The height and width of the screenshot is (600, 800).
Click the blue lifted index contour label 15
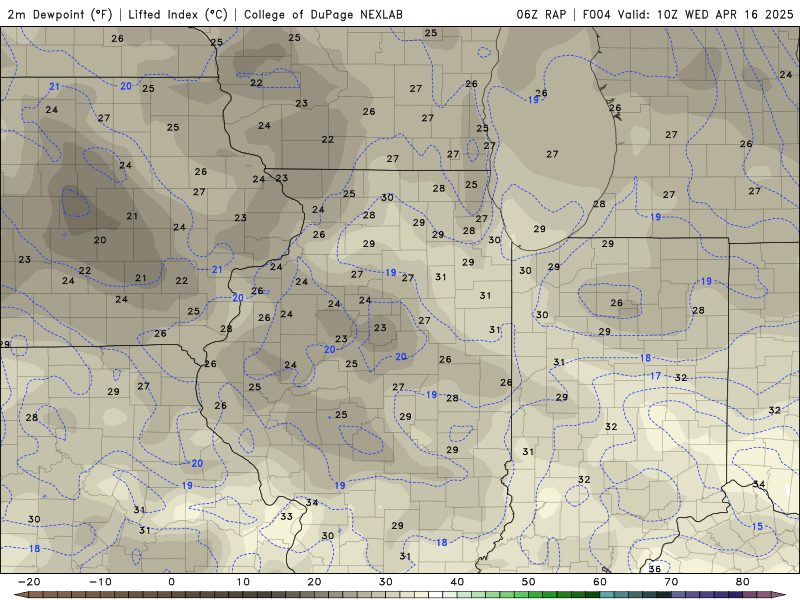[x=757, y=526]
